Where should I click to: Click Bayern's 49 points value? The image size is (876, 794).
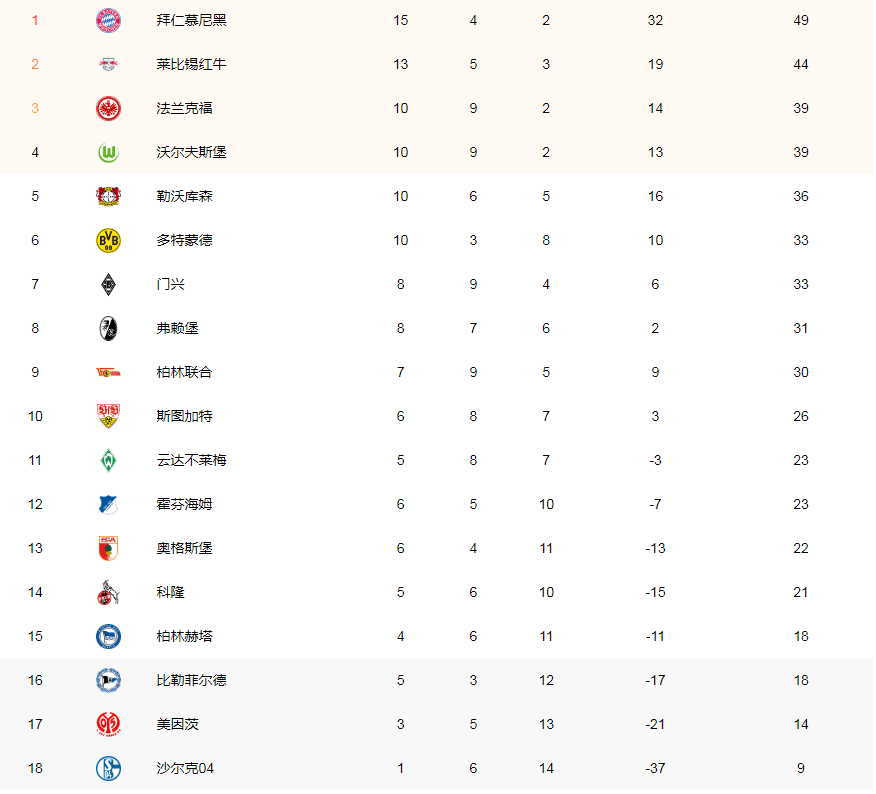(x=801, y=20)
